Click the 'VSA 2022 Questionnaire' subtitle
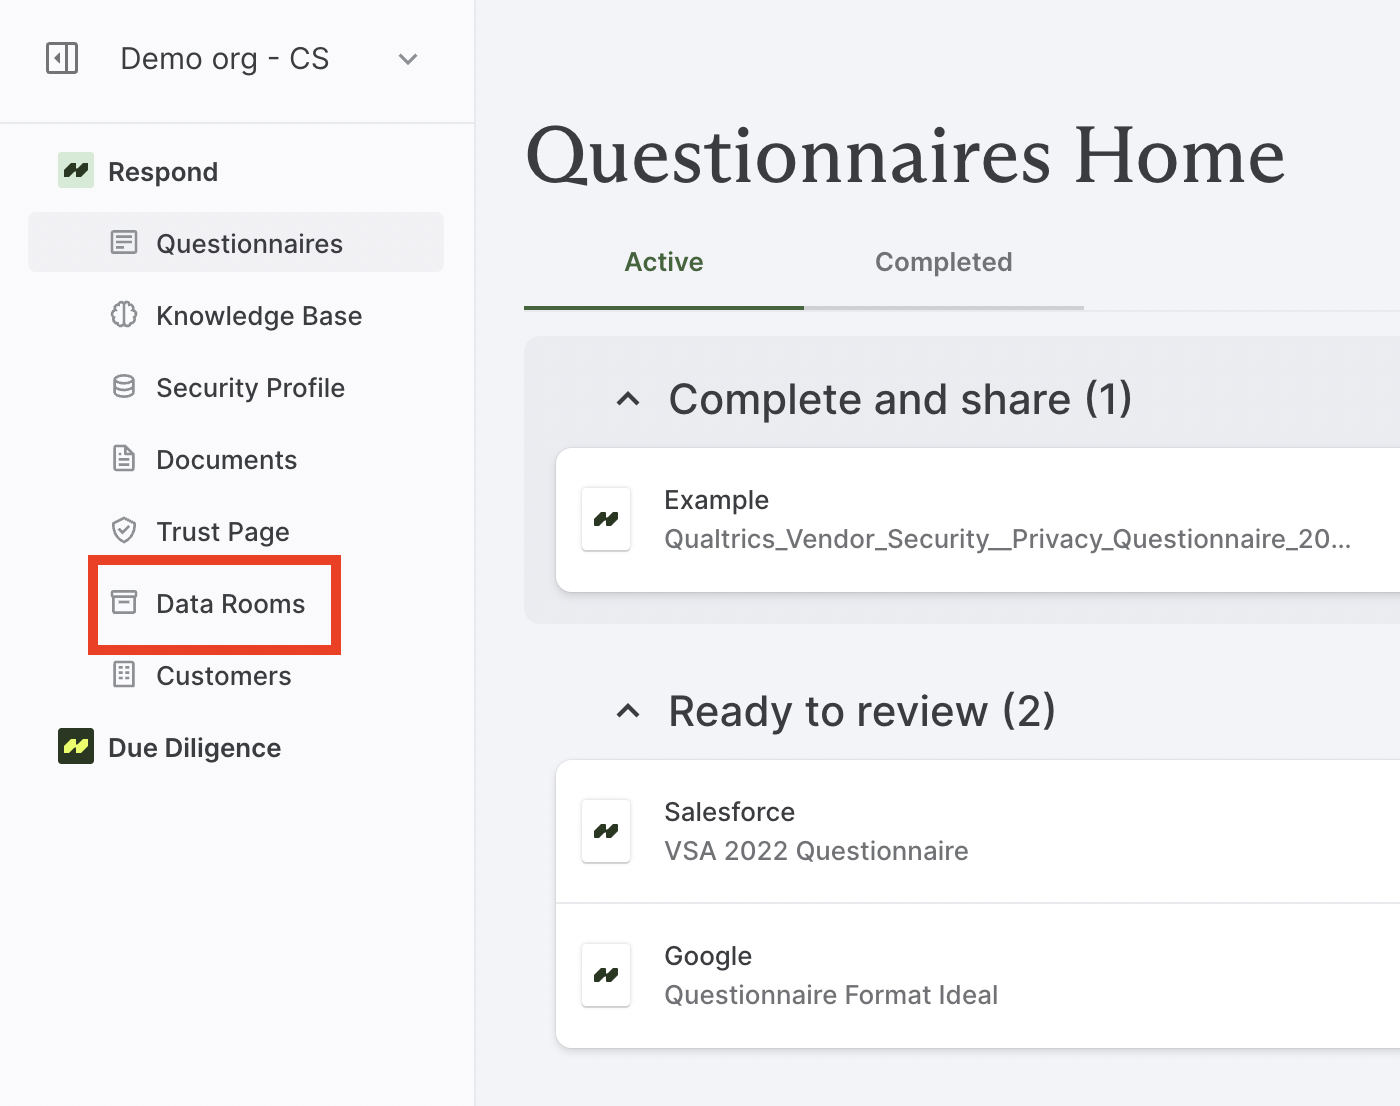This screenshot has height=1106, width=1400. pos(817,851)
